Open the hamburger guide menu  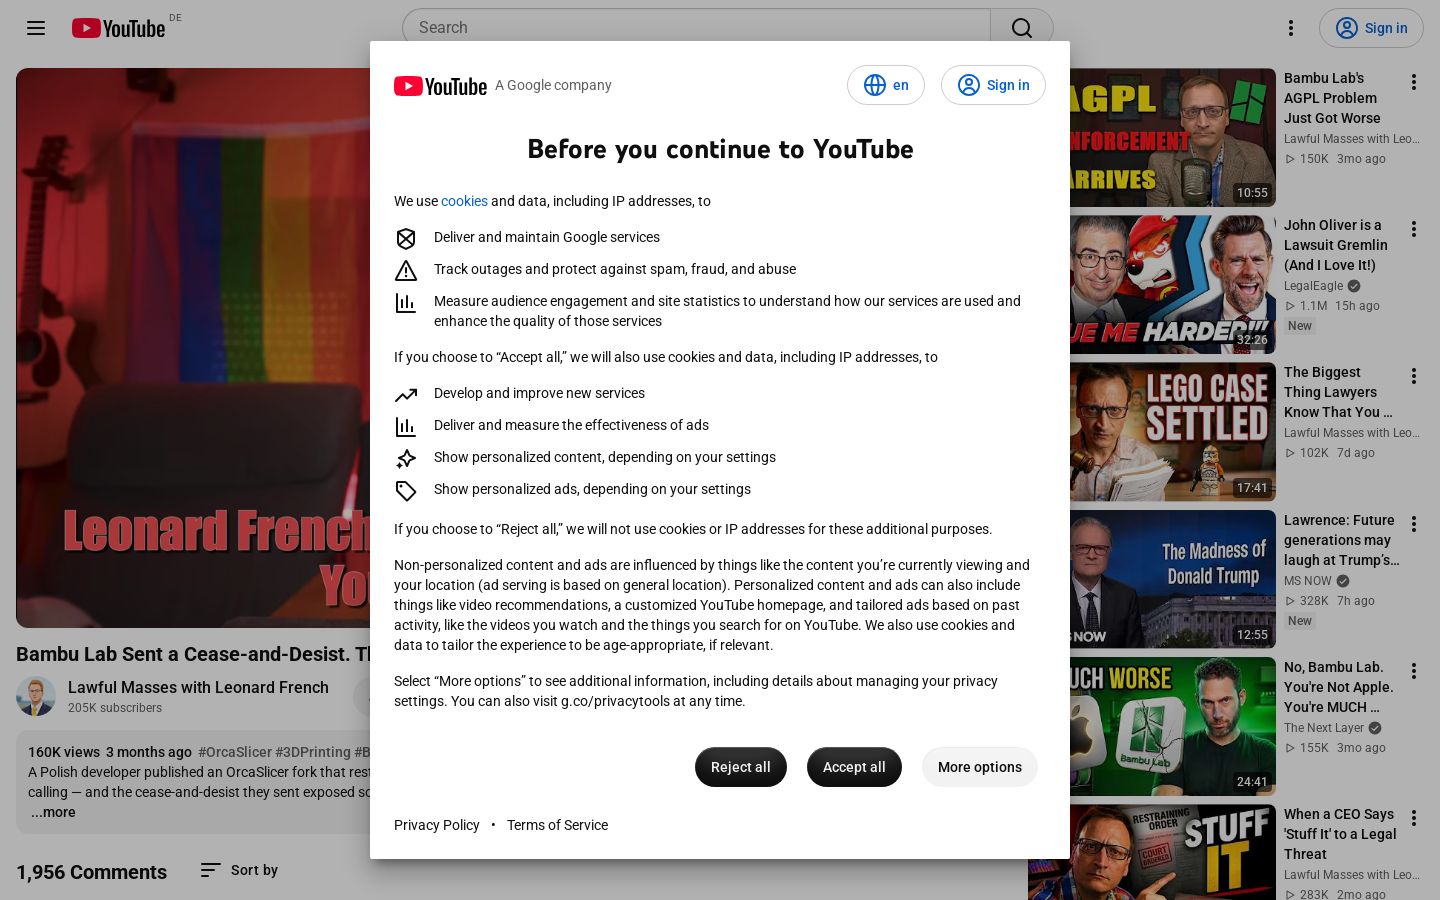click(x=36, y=28)
